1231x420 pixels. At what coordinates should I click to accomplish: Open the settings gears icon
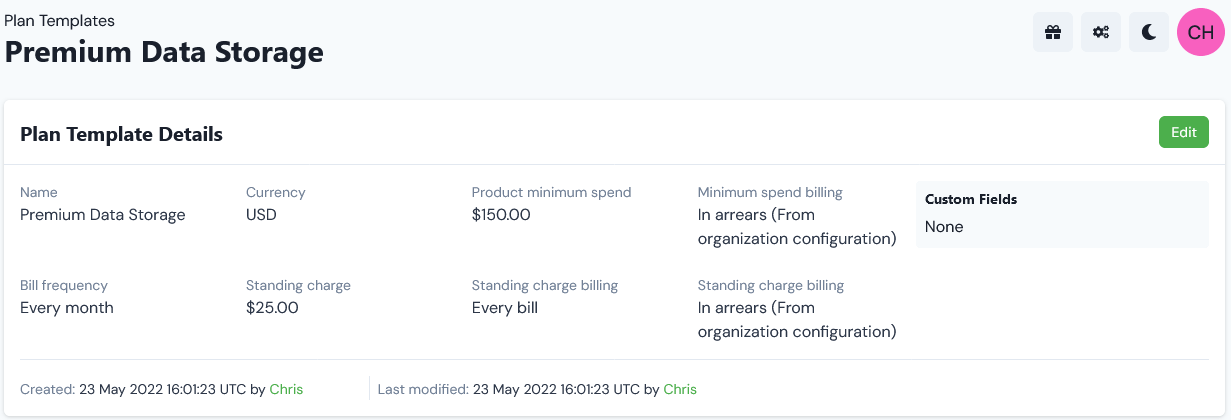pos(1101,33)
